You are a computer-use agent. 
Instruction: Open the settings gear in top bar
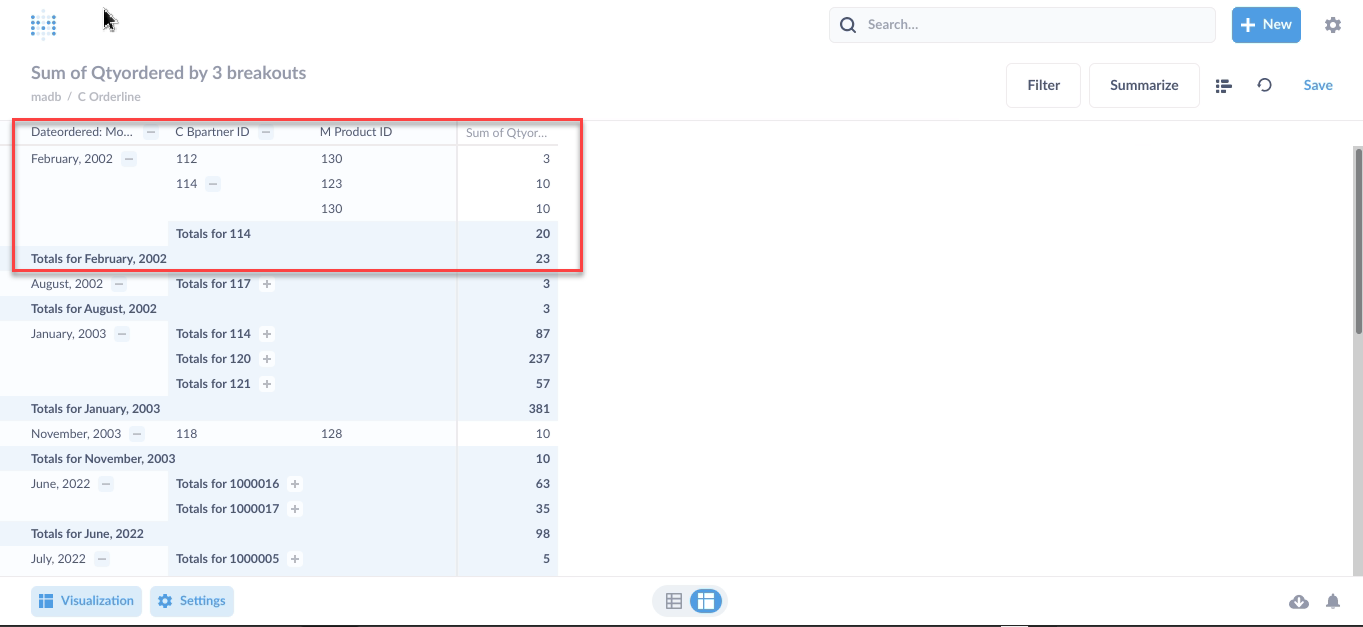click(1332, 25)
